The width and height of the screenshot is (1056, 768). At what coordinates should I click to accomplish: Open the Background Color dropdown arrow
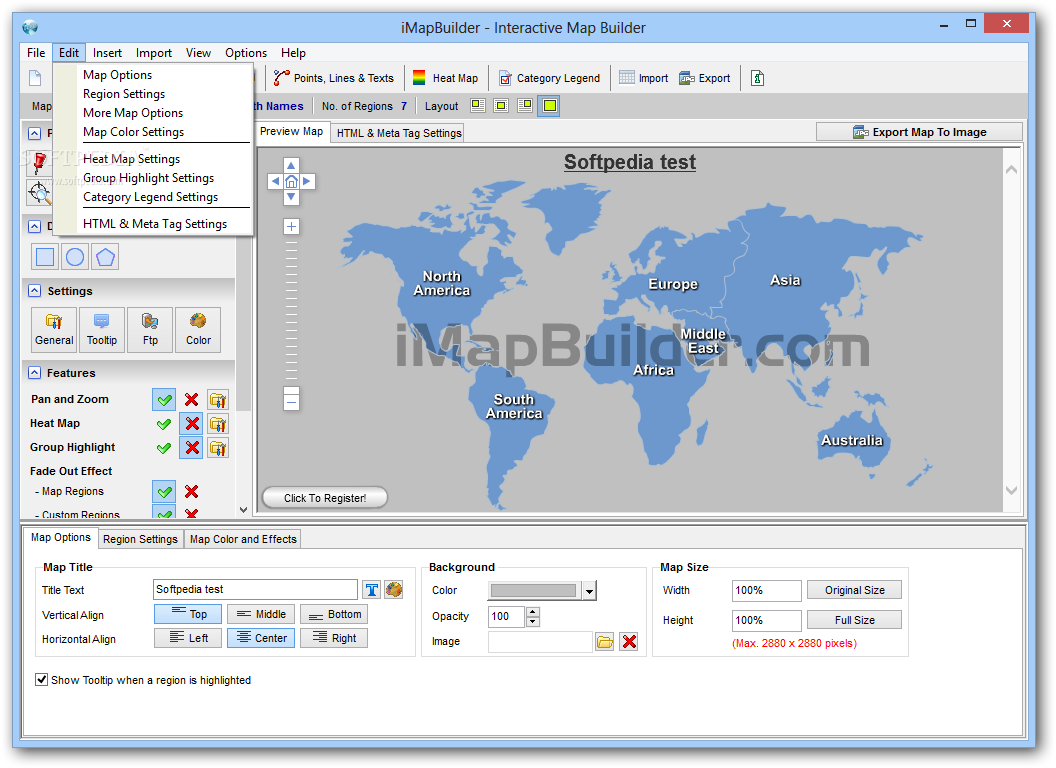click(x=589, y=591)
